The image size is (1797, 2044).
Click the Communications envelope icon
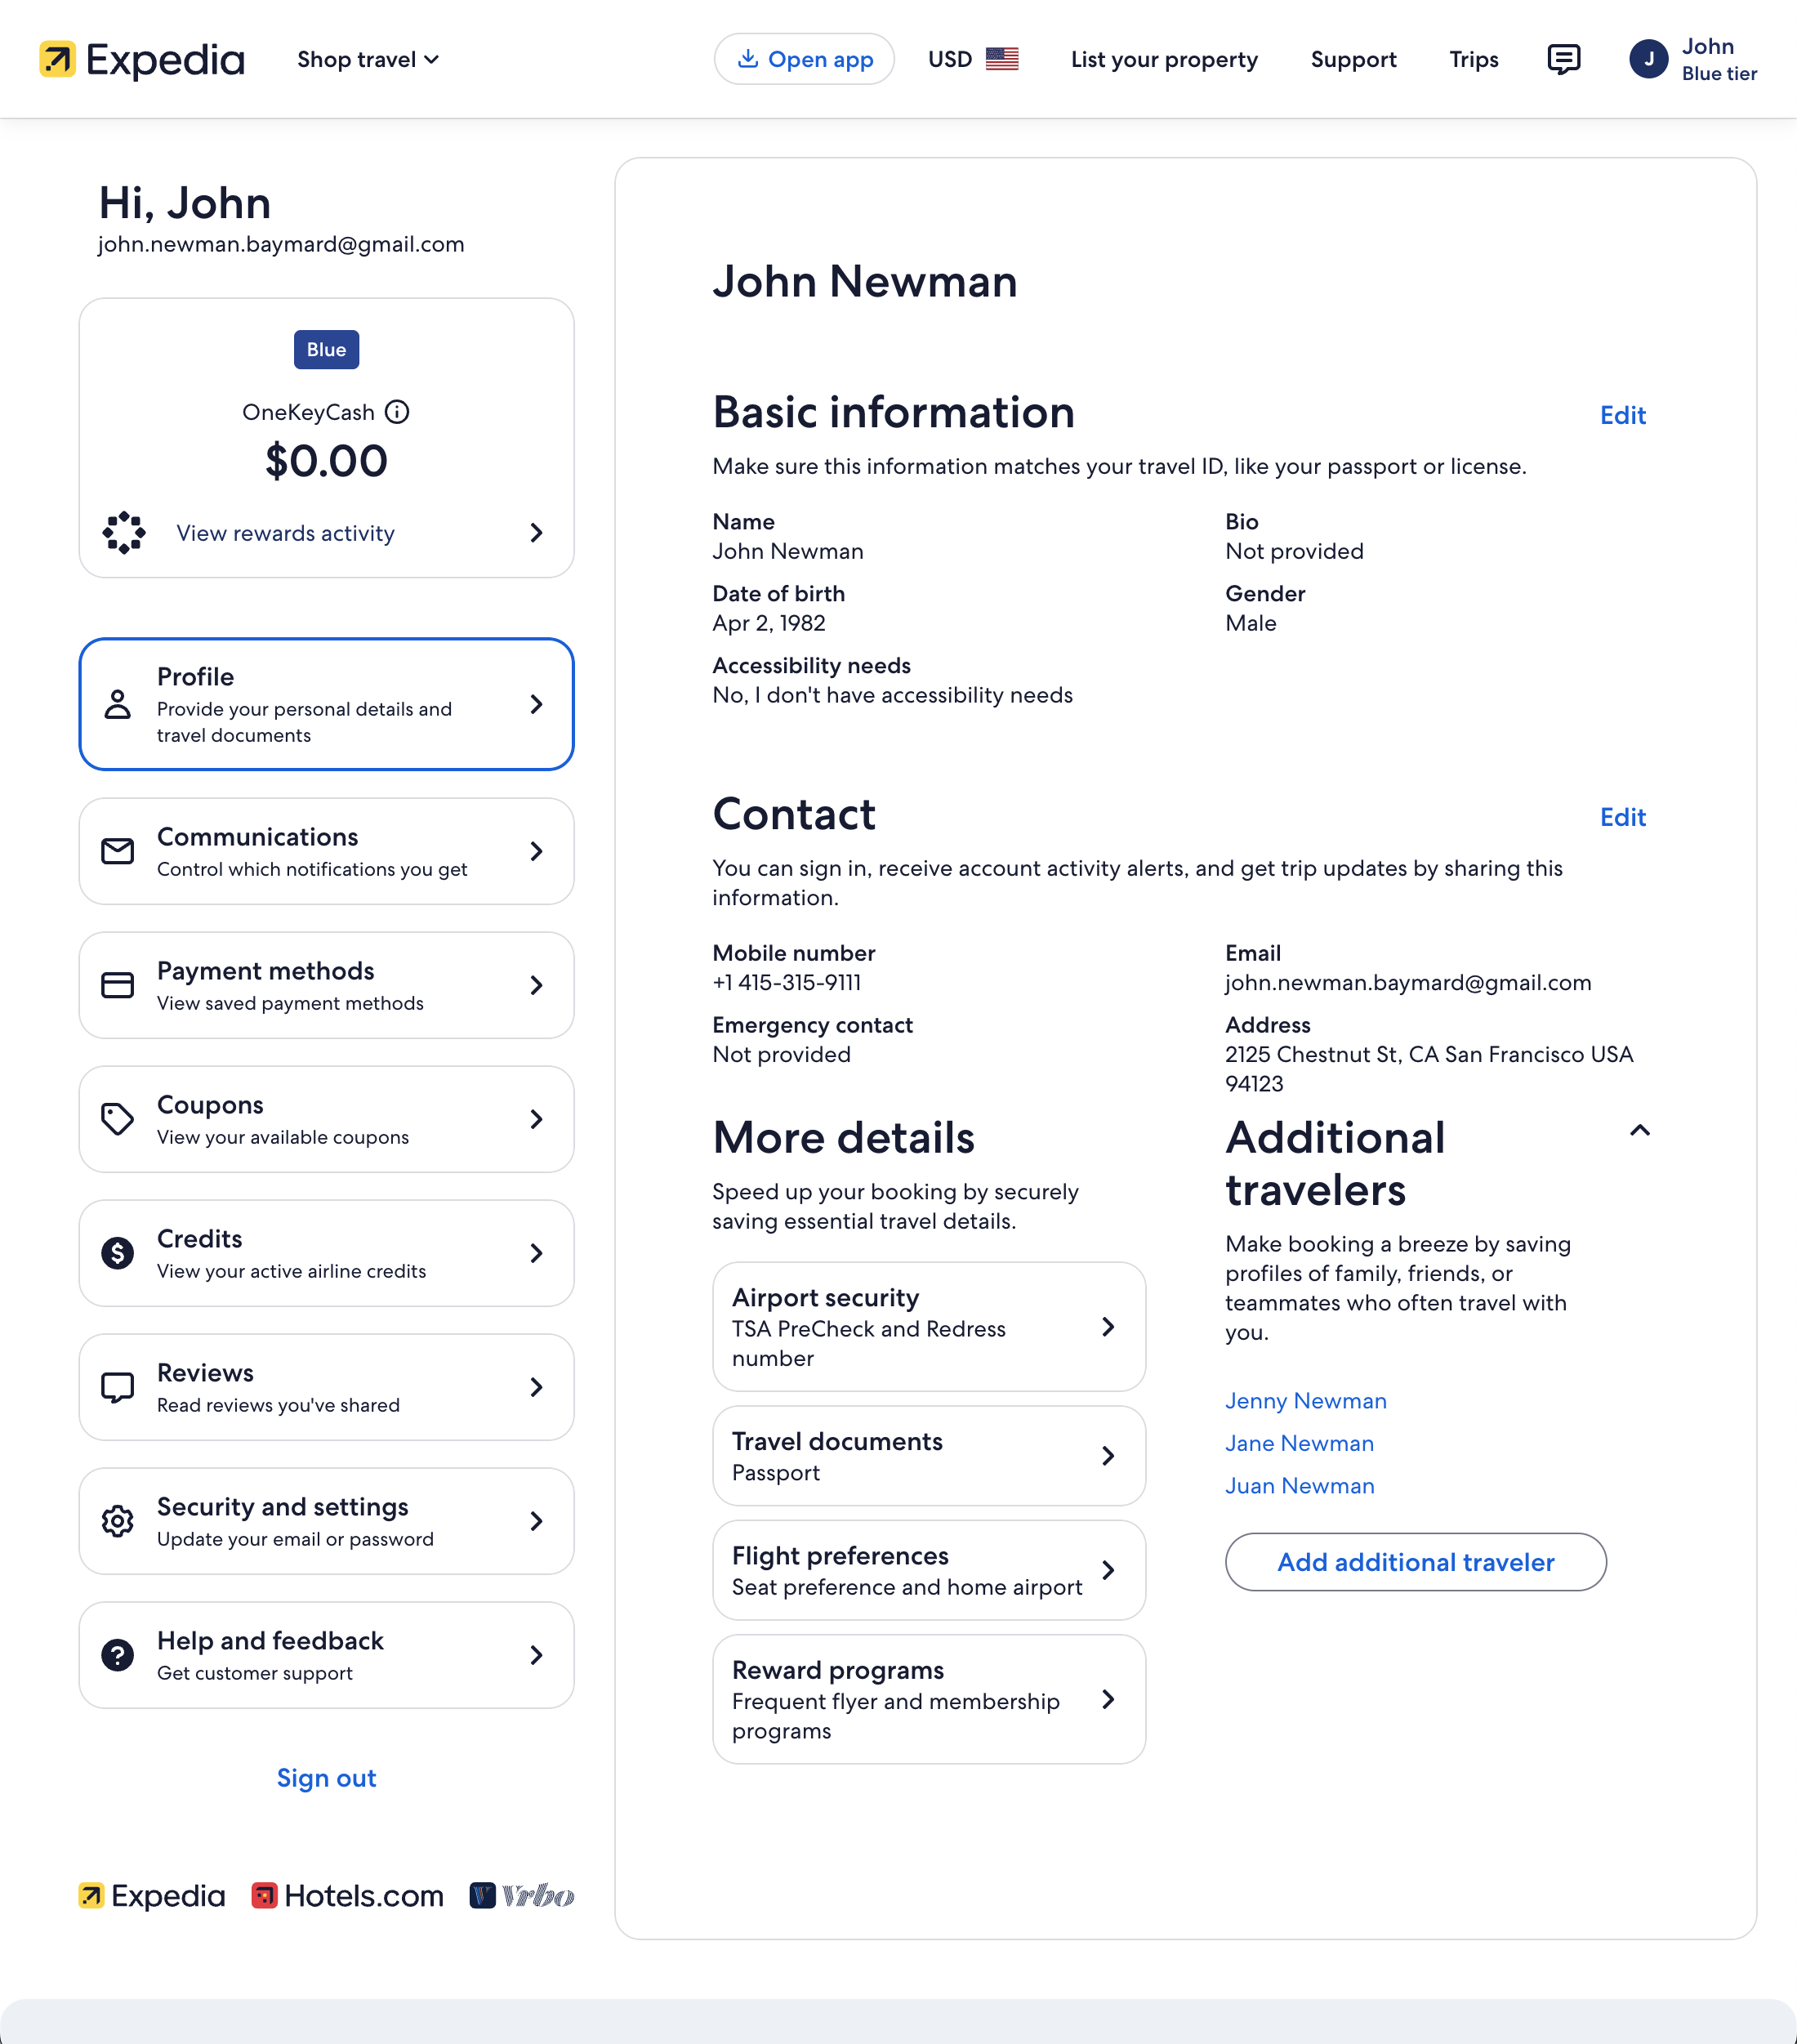click(117, 851)
